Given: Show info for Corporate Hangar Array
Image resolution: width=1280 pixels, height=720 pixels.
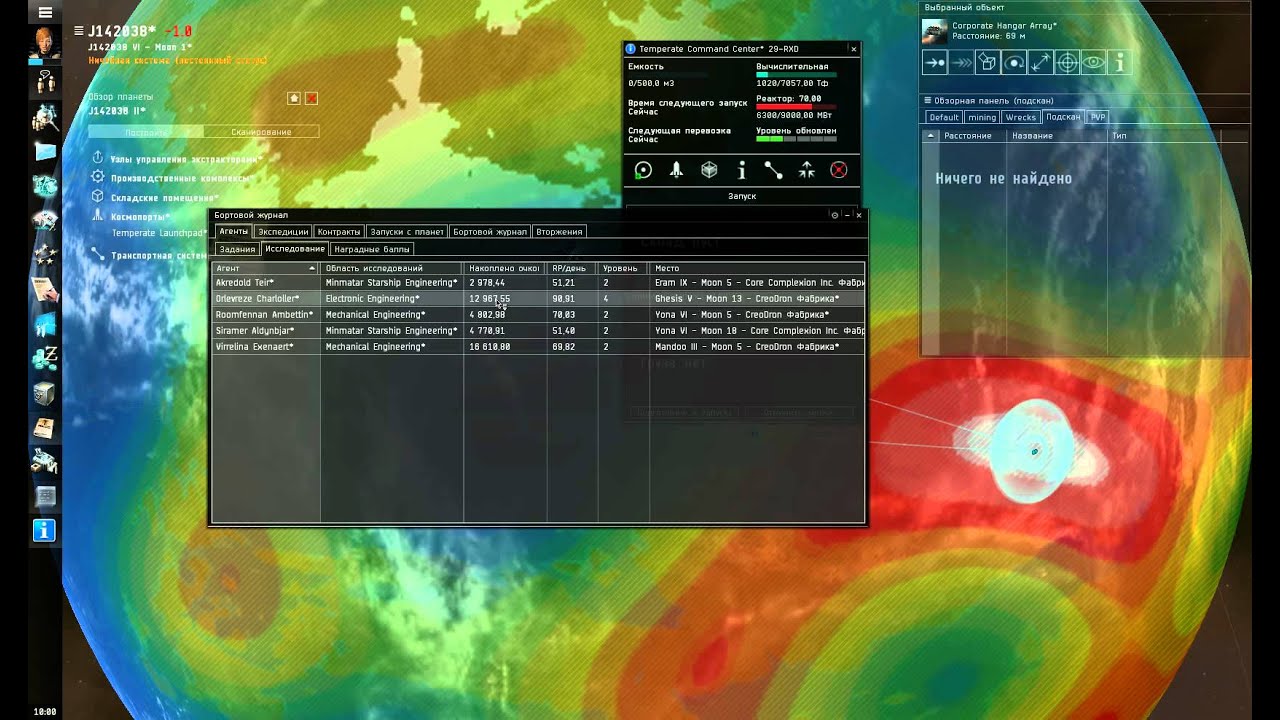Looking at the screenshot, I should click(x=1119, y=62).
